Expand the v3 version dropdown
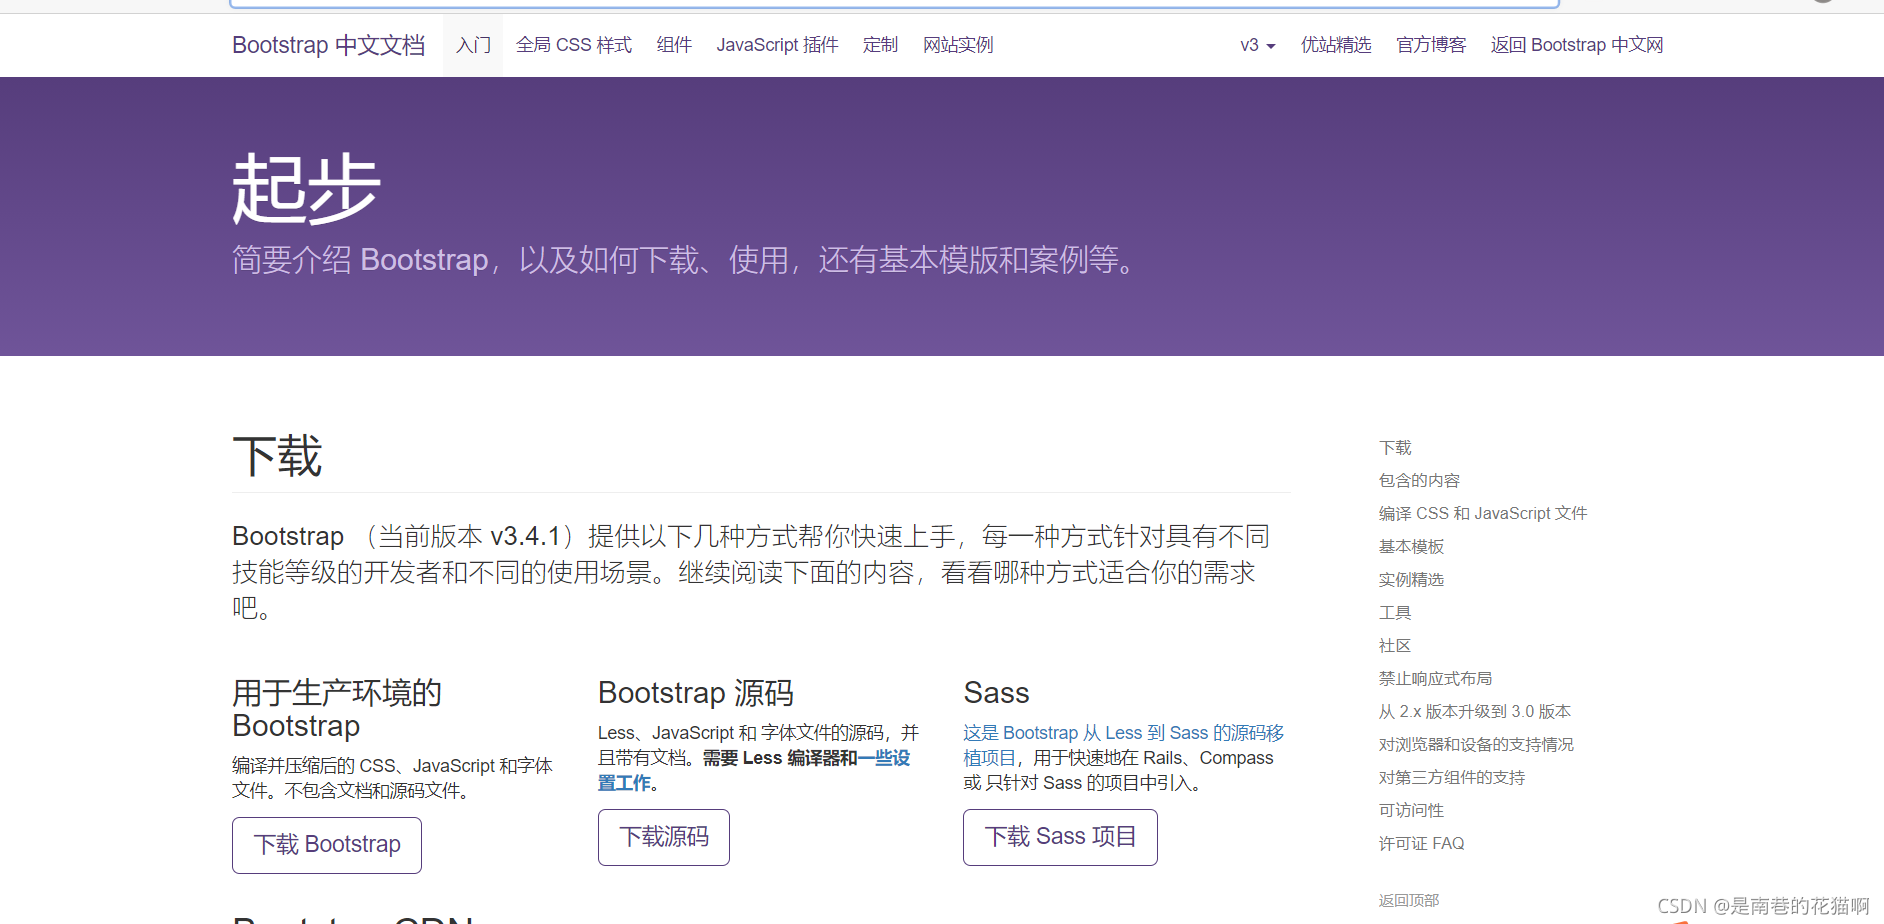1884x924 pixels. pos(1257,45)
